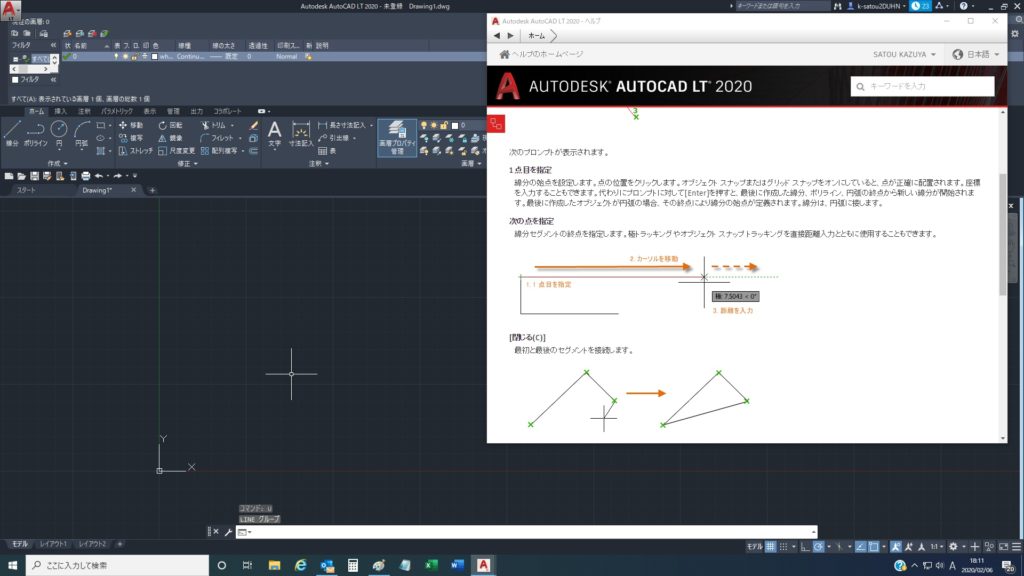
Task: Click the help keyword search field
Action: (922, 86)
